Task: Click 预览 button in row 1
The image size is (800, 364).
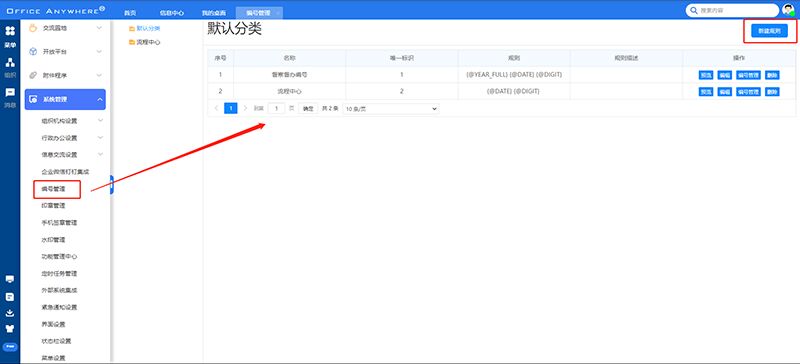Action: tap(706, 75)
